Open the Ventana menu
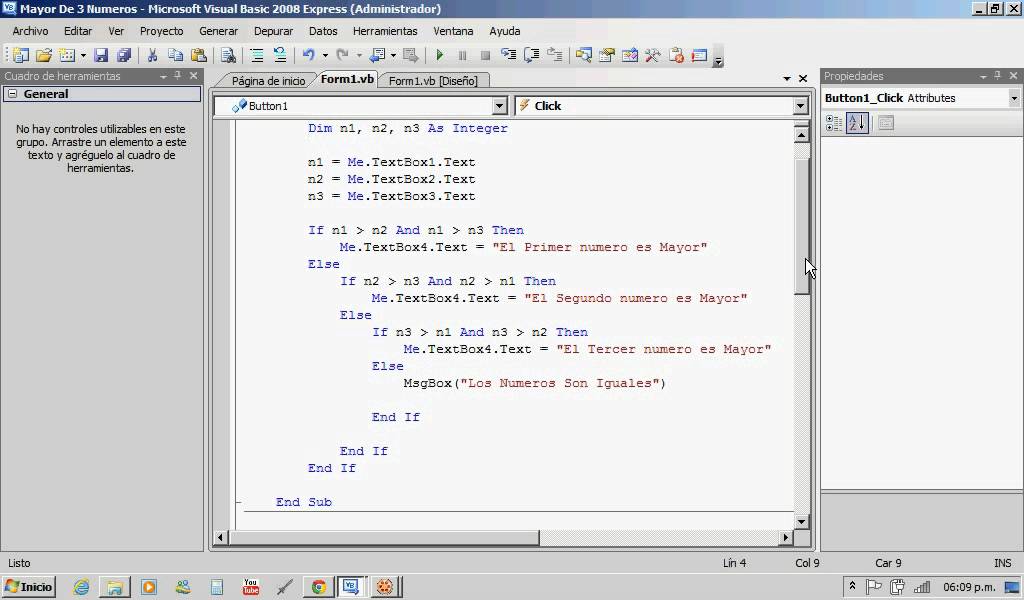Viewport: 1024px width, 600px height. 453,31
